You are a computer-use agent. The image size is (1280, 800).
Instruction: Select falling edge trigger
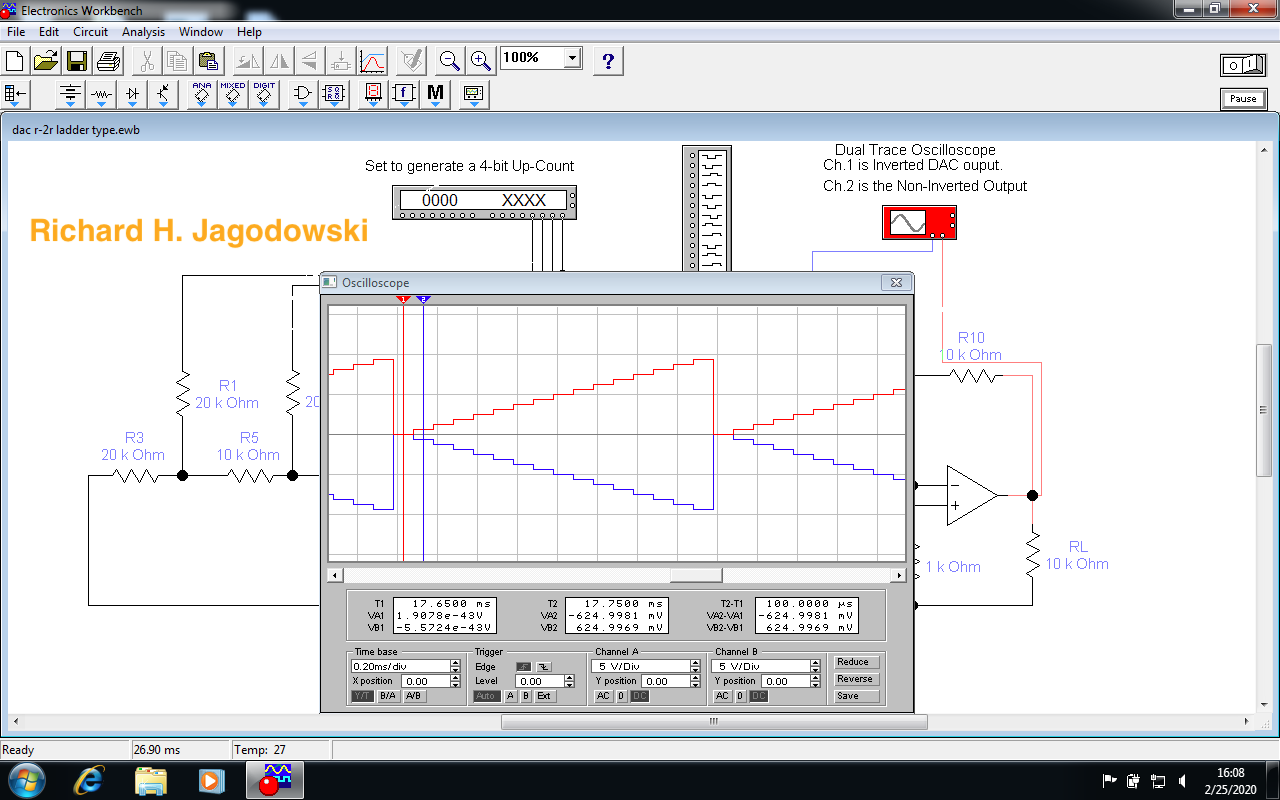(x=544, y=667)
